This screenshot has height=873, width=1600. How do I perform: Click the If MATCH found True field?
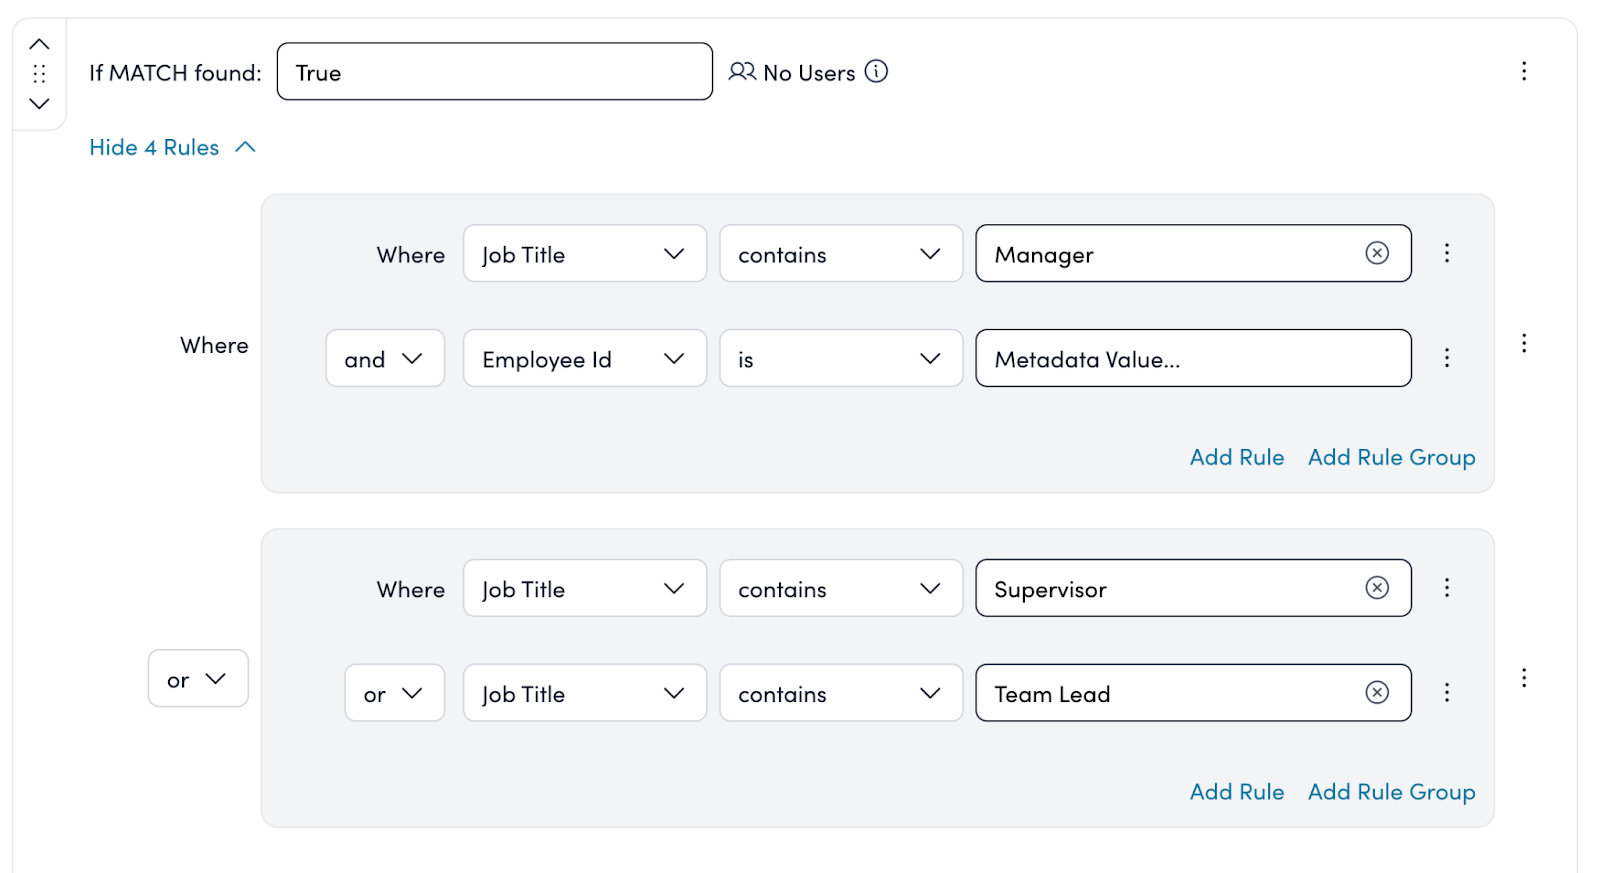click(x=494, y=72)
